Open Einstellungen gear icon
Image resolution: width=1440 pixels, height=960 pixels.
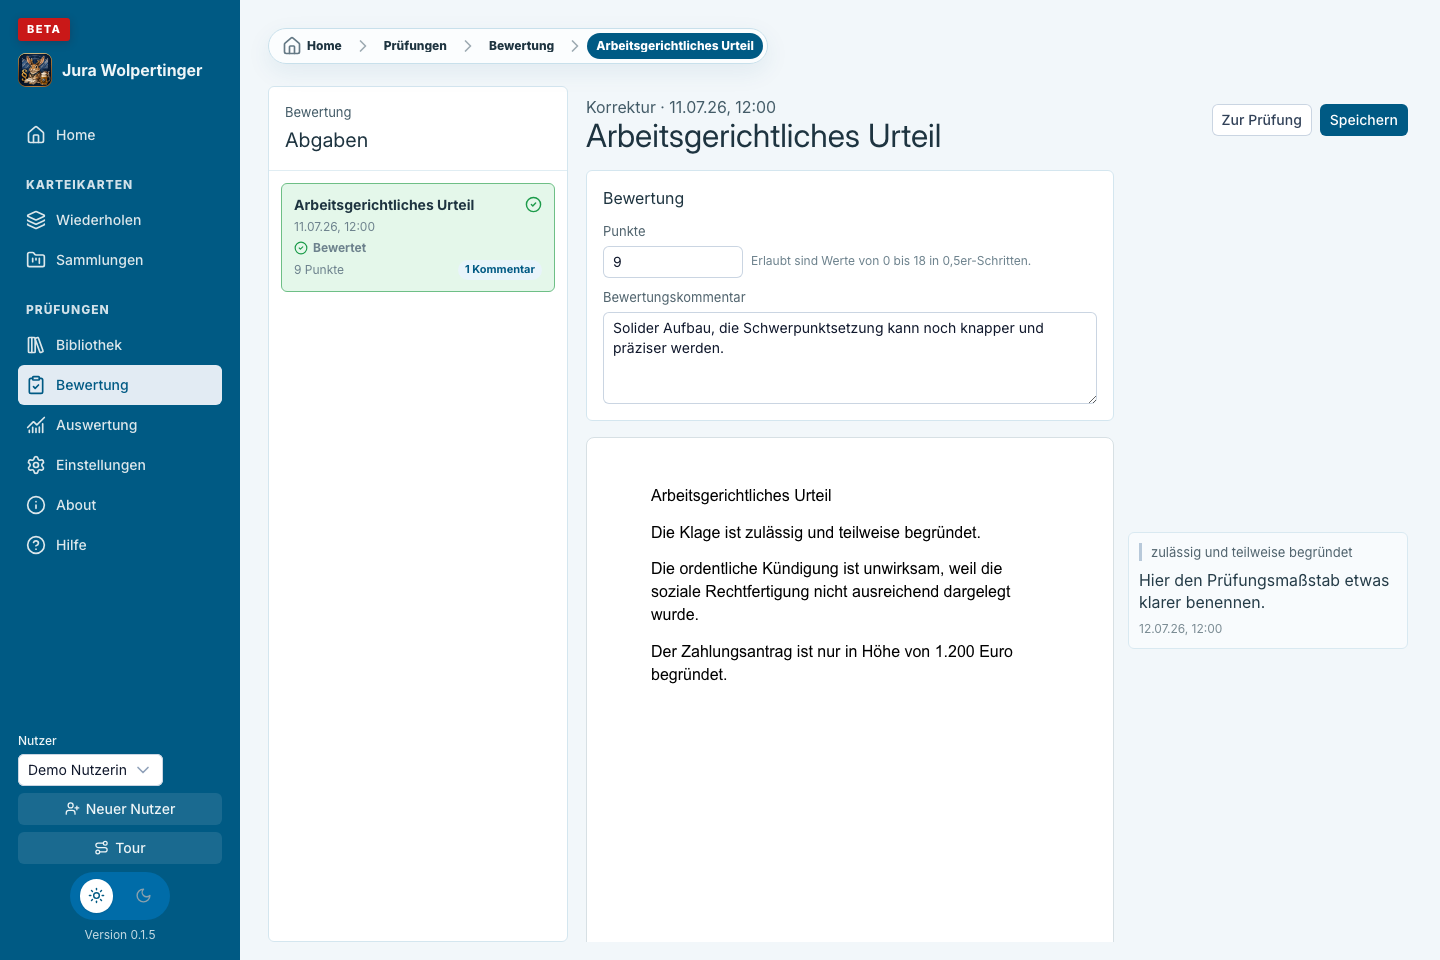click(x=36, y=465)
